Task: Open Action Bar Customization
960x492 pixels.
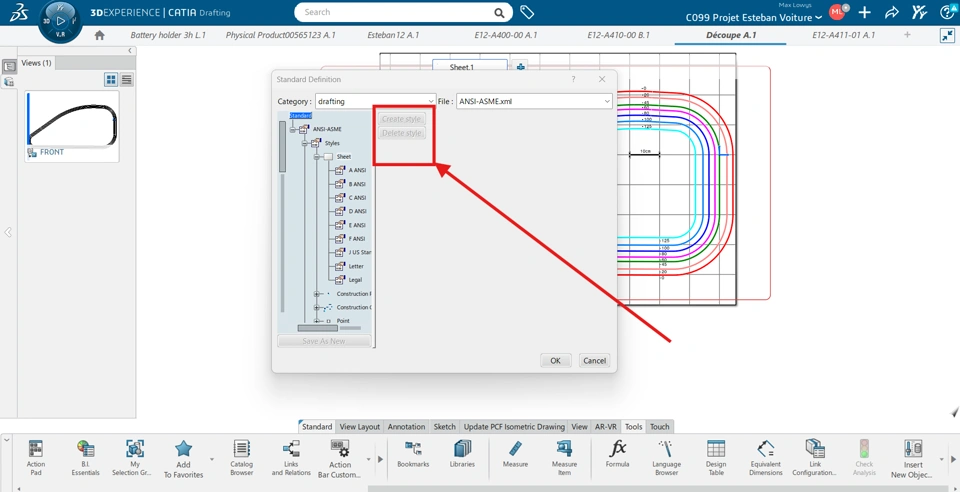Action: point(340,458)
